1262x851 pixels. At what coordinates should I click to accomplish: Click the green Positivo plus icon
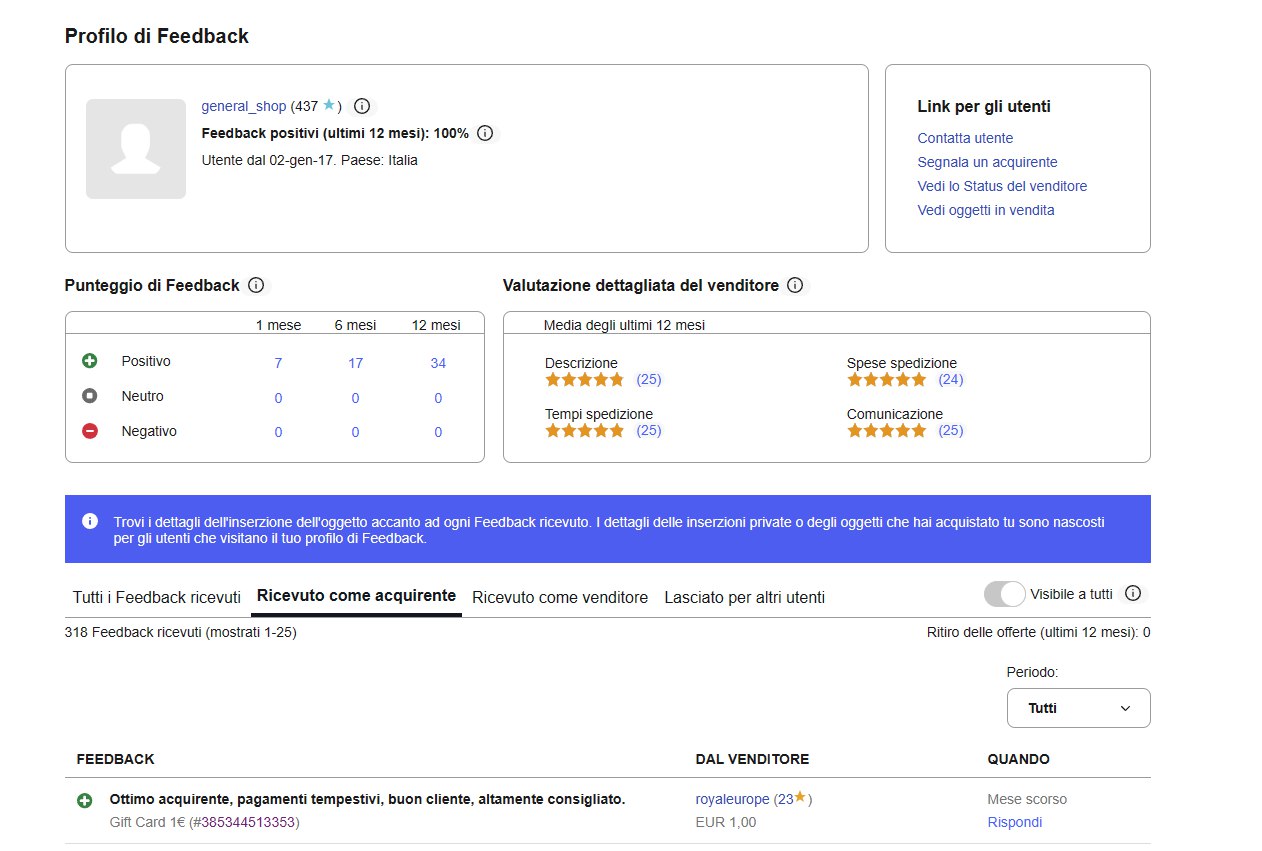click(90, 361)
